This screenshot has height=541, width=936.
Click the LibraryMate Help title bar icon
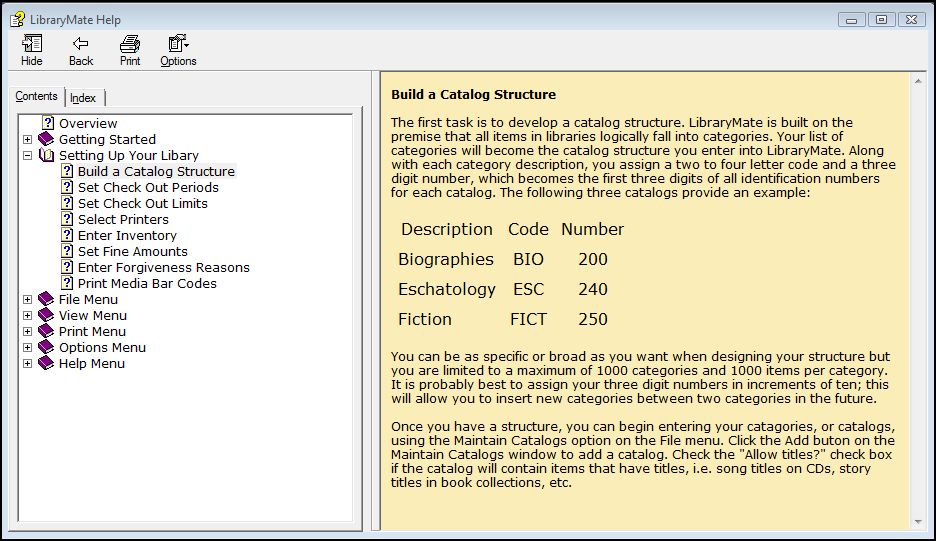17,20
